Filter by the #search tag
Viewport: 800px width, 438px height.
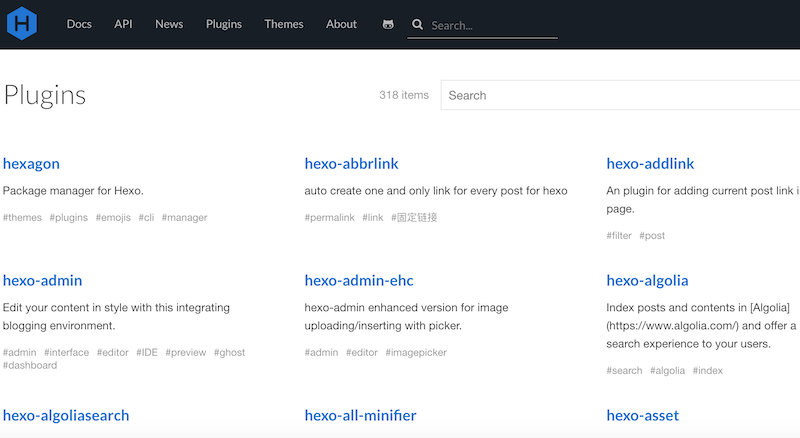click(624, 371)
